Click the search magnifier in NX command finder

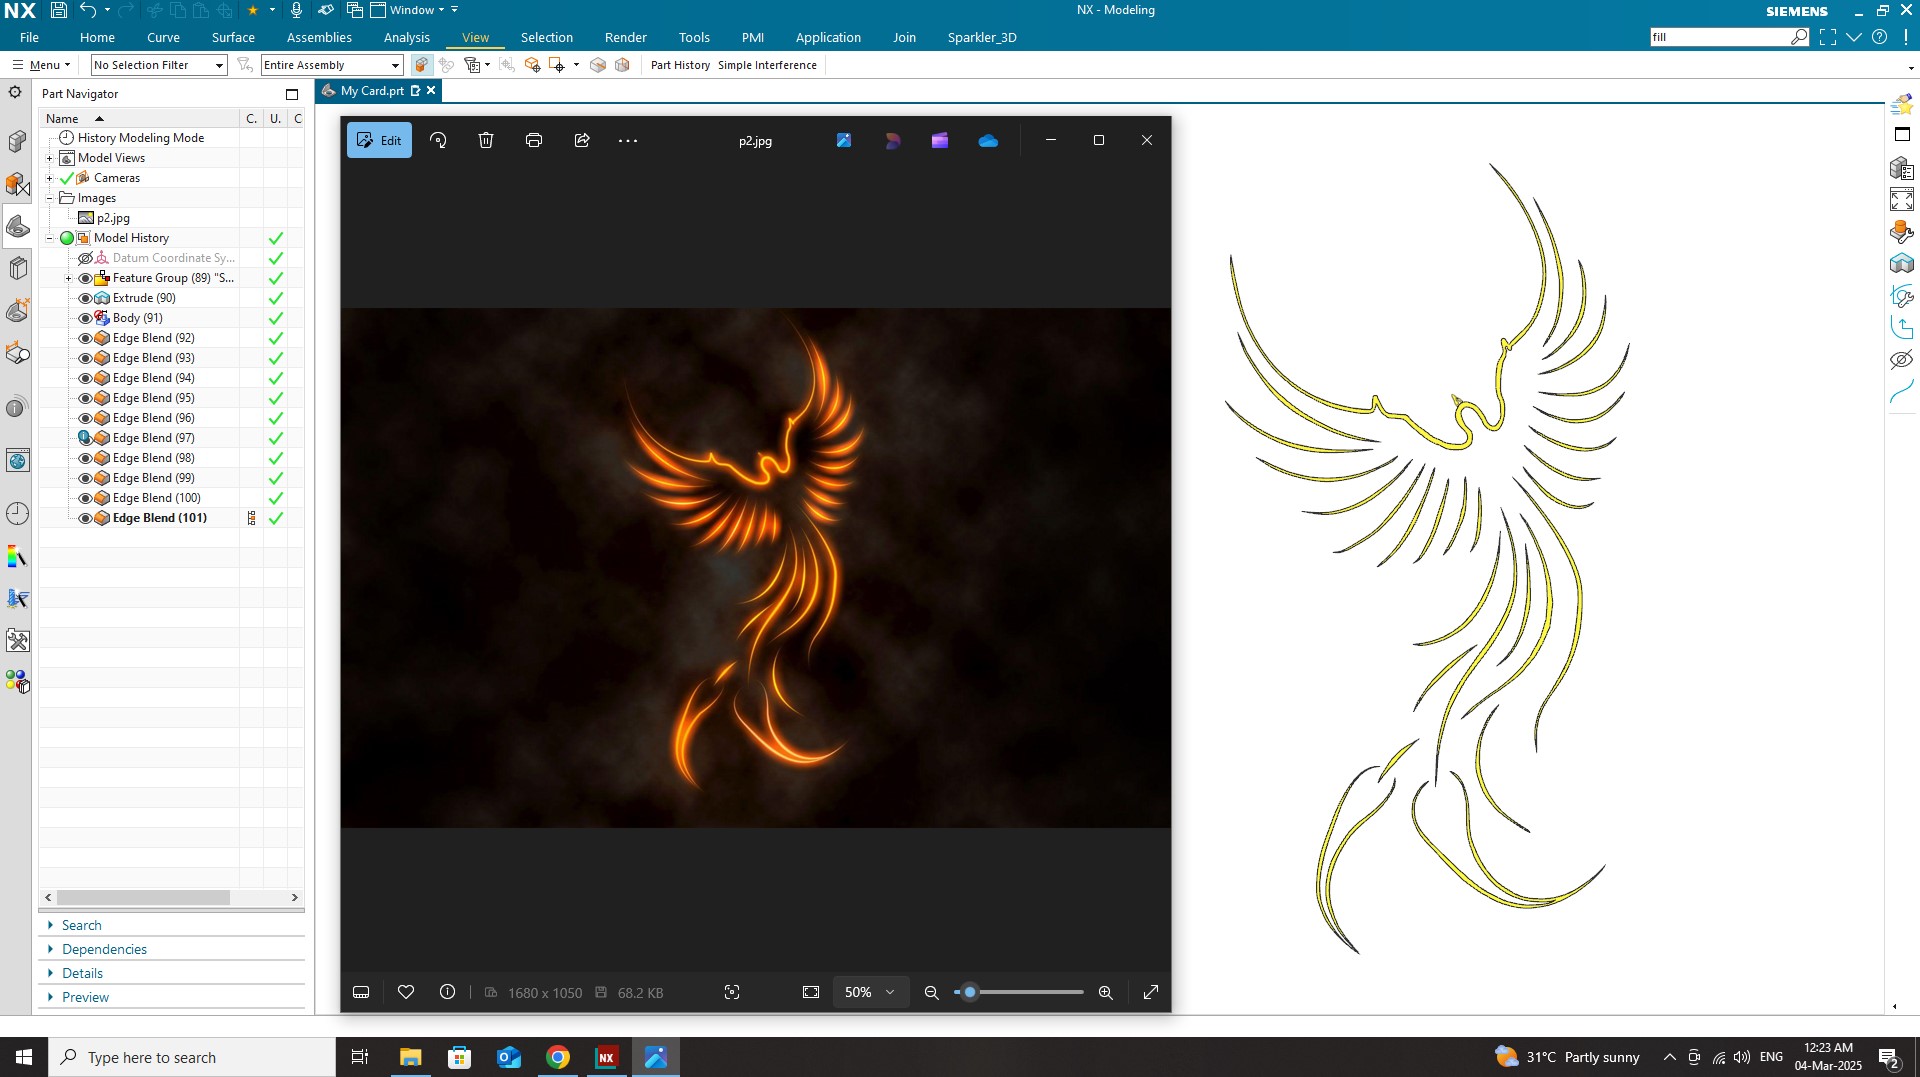pos(1799,37)
